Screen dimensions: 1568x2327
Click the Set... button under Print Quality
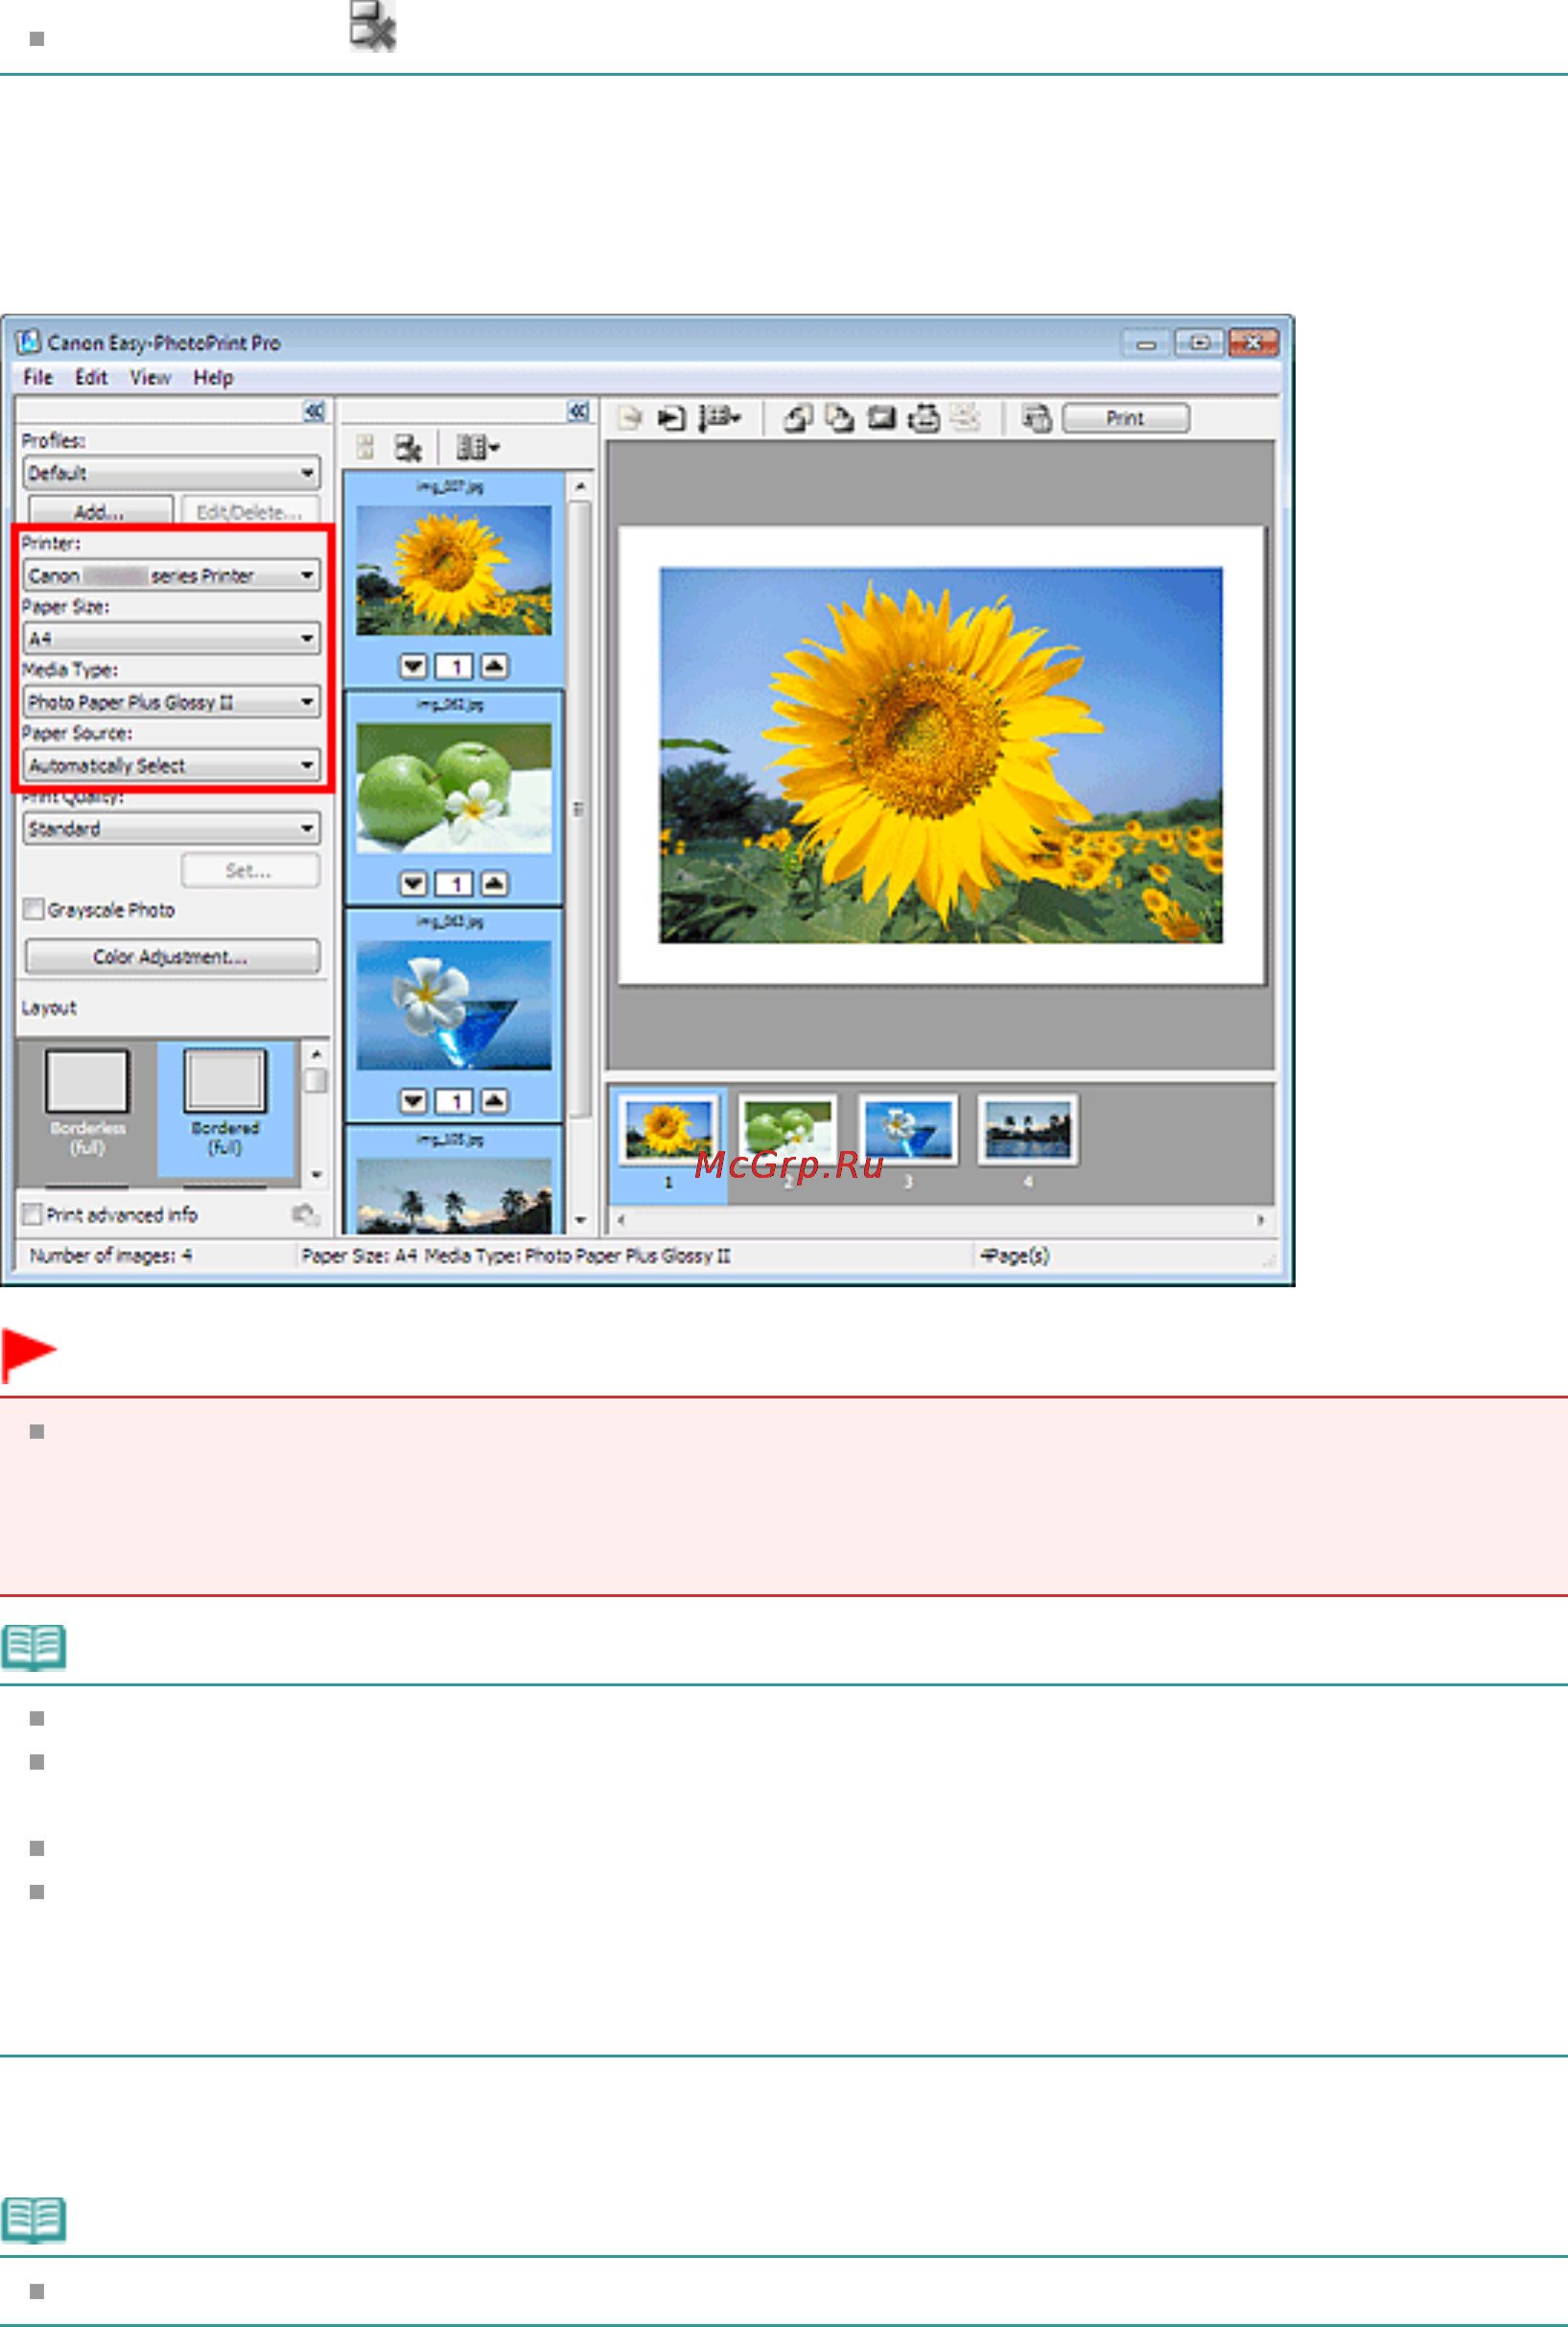pos(250,870)
